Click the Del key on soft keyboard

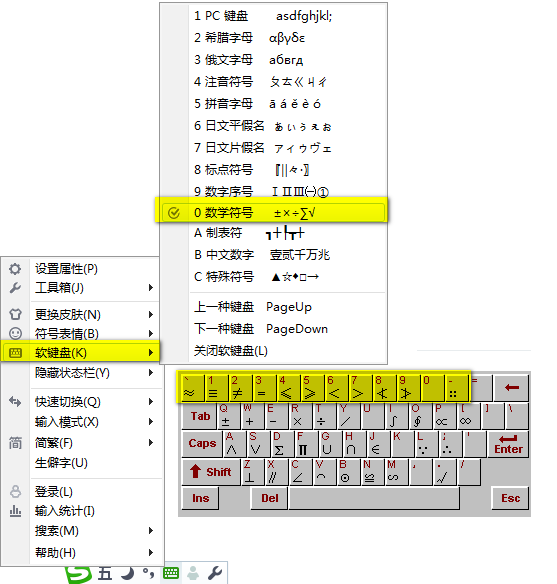coord(269,498)
